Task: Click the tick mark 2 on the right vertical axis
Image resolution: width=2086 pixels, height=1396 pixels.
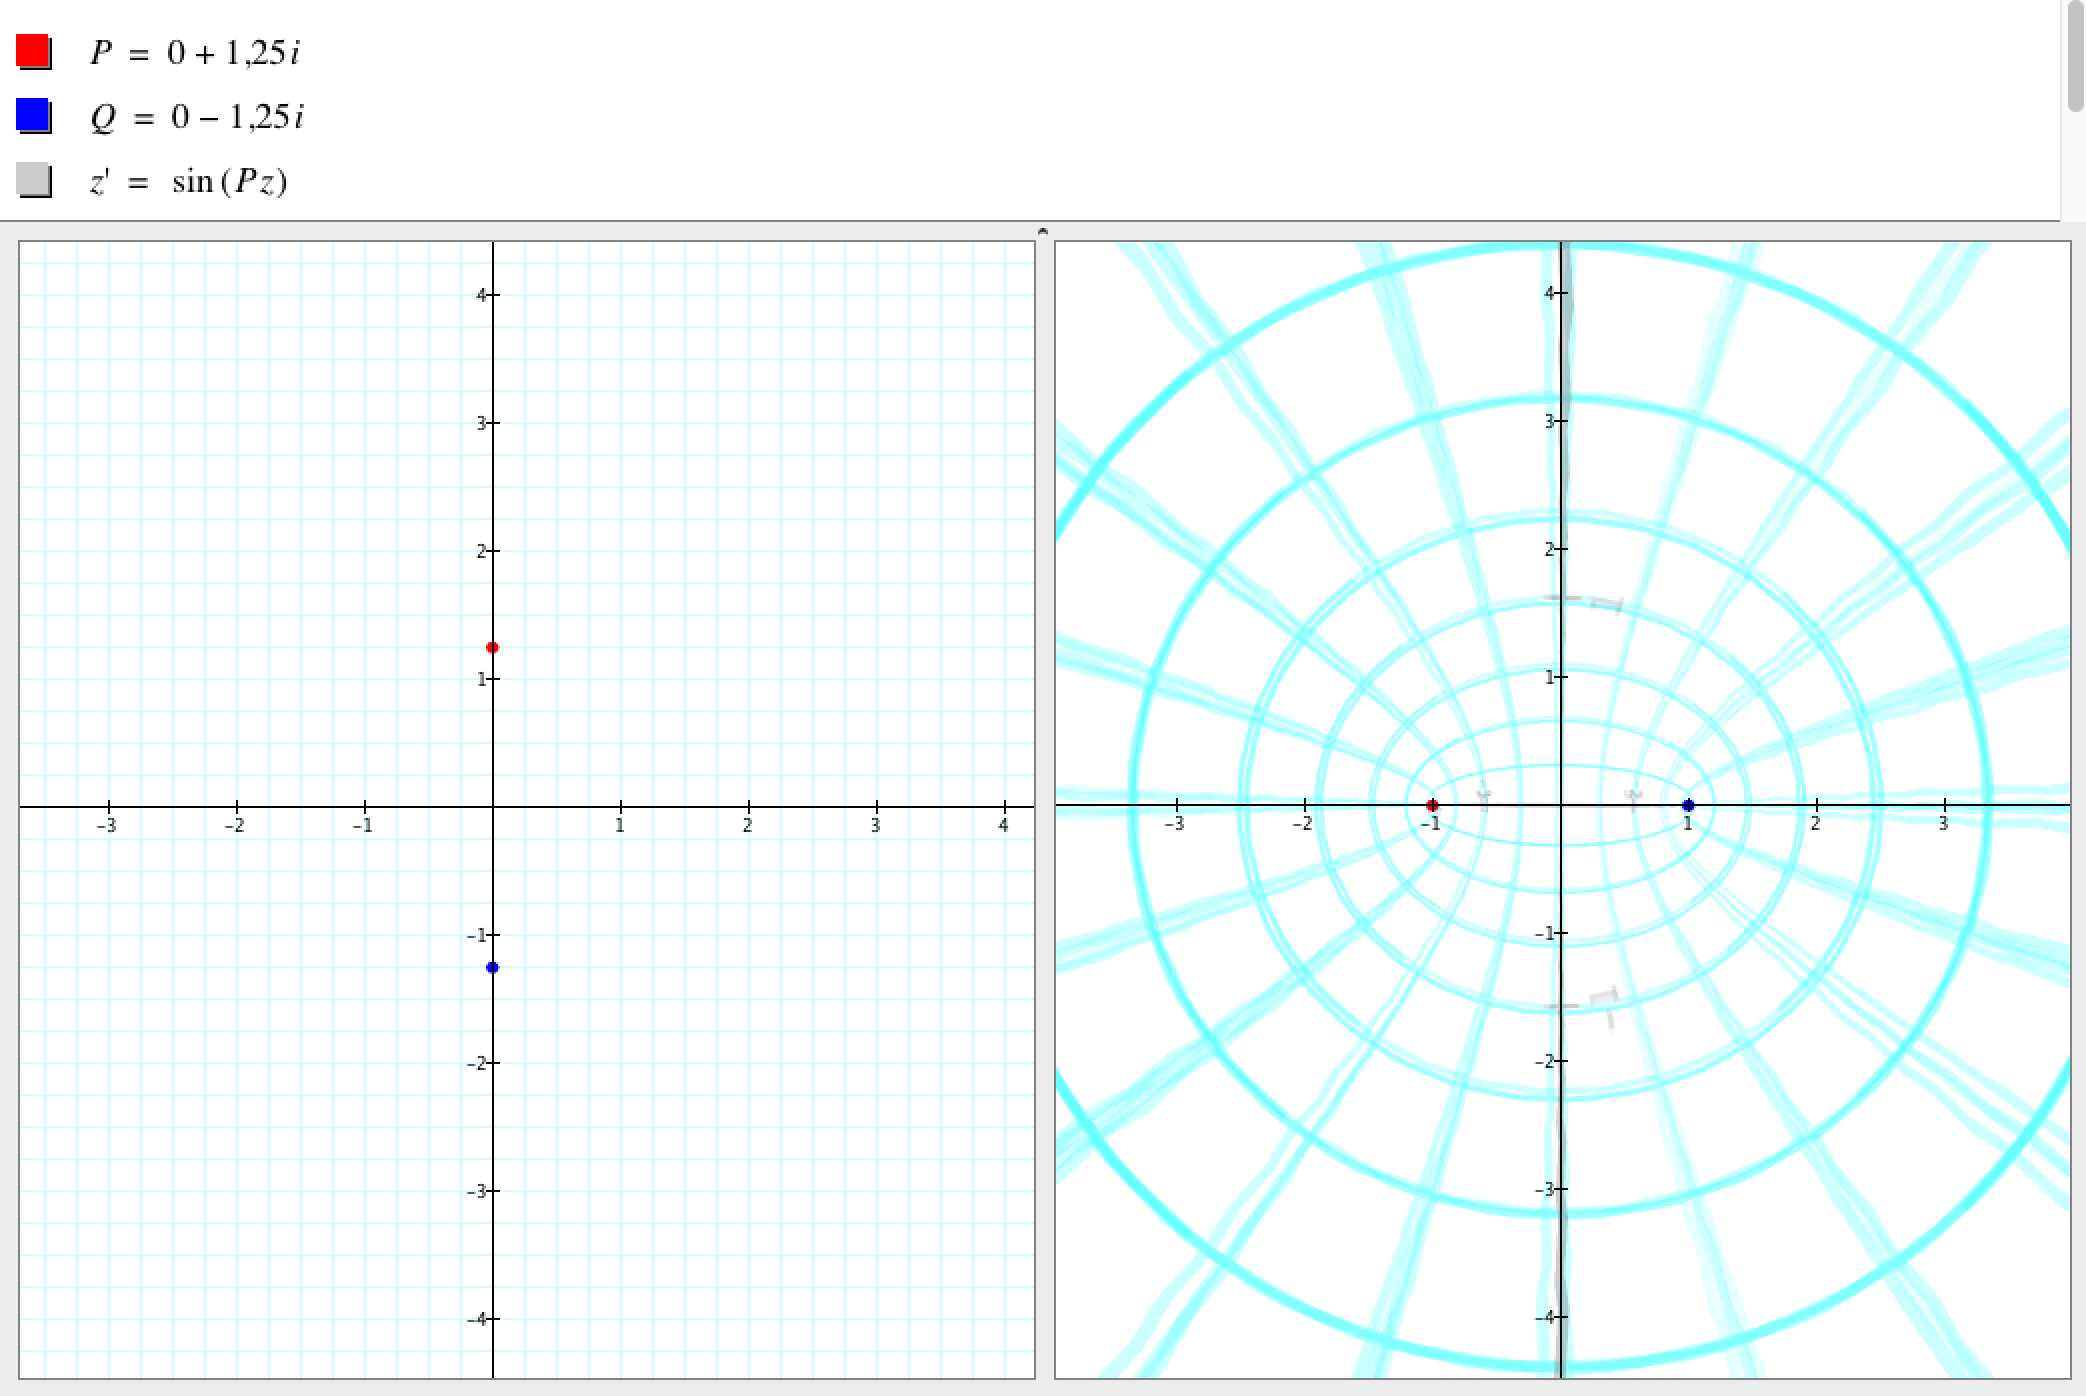Action: click(x=1561, y=549)
